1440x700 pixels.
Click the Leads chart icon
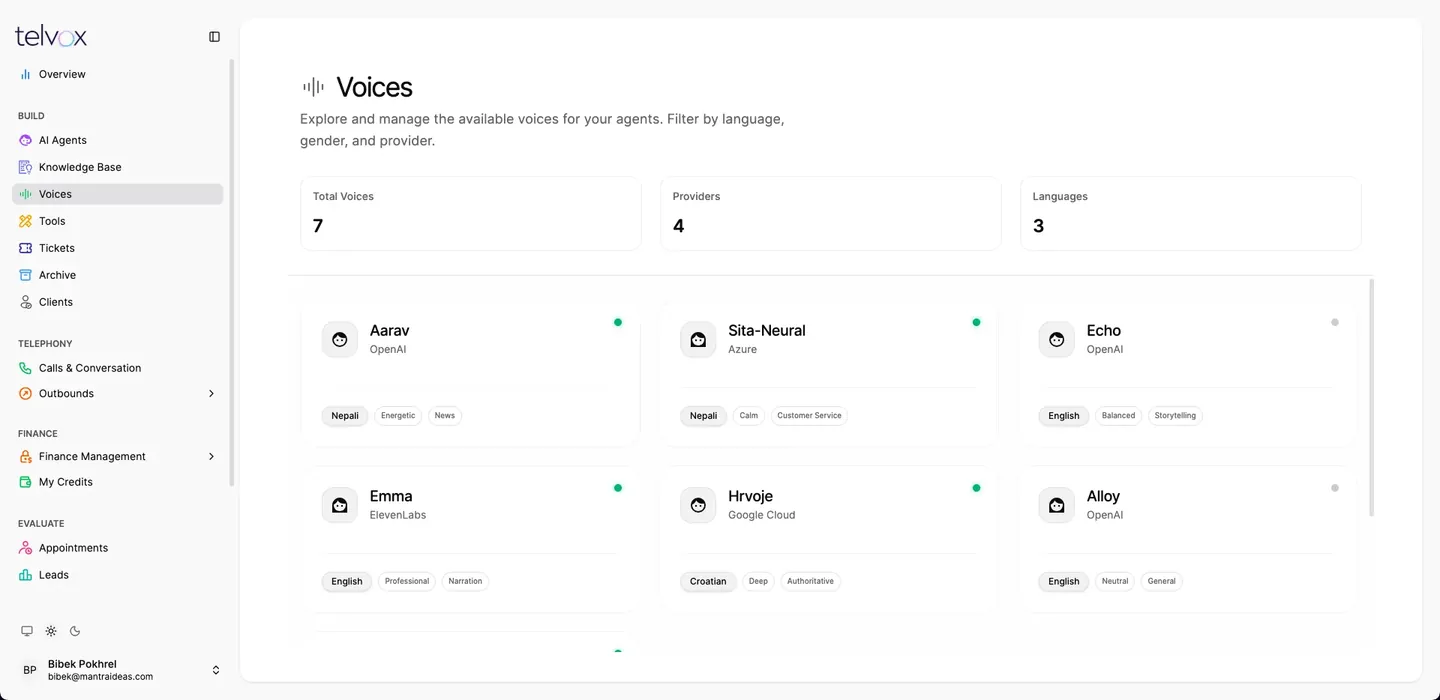[26, 575]
